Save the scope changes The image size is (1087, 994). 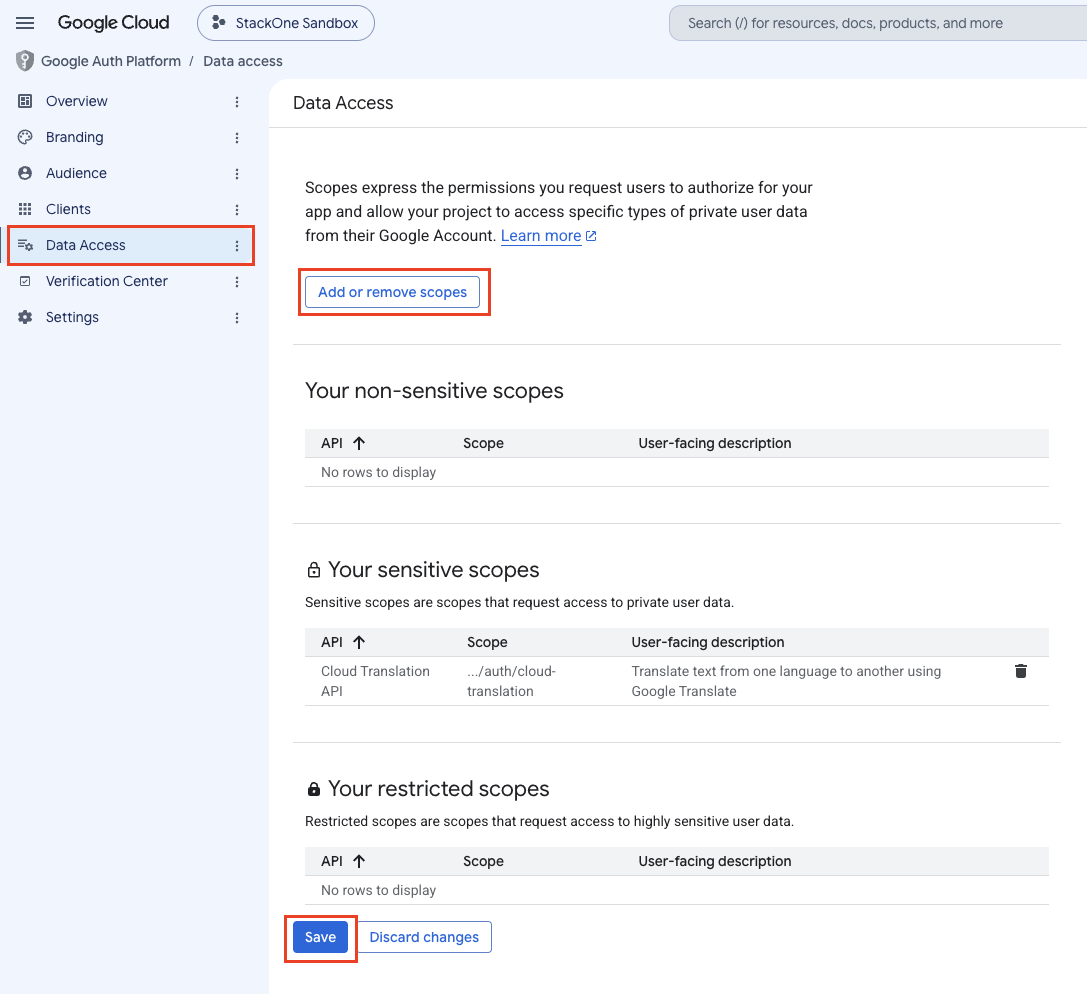pyautogui.click(x=320, y=937)
